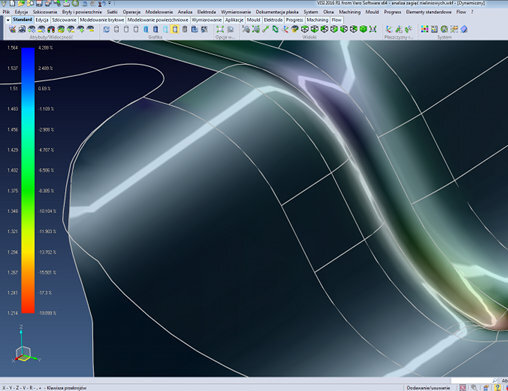
Task: Open the Elementy standardowe menu
Action: tap(428, 12)
